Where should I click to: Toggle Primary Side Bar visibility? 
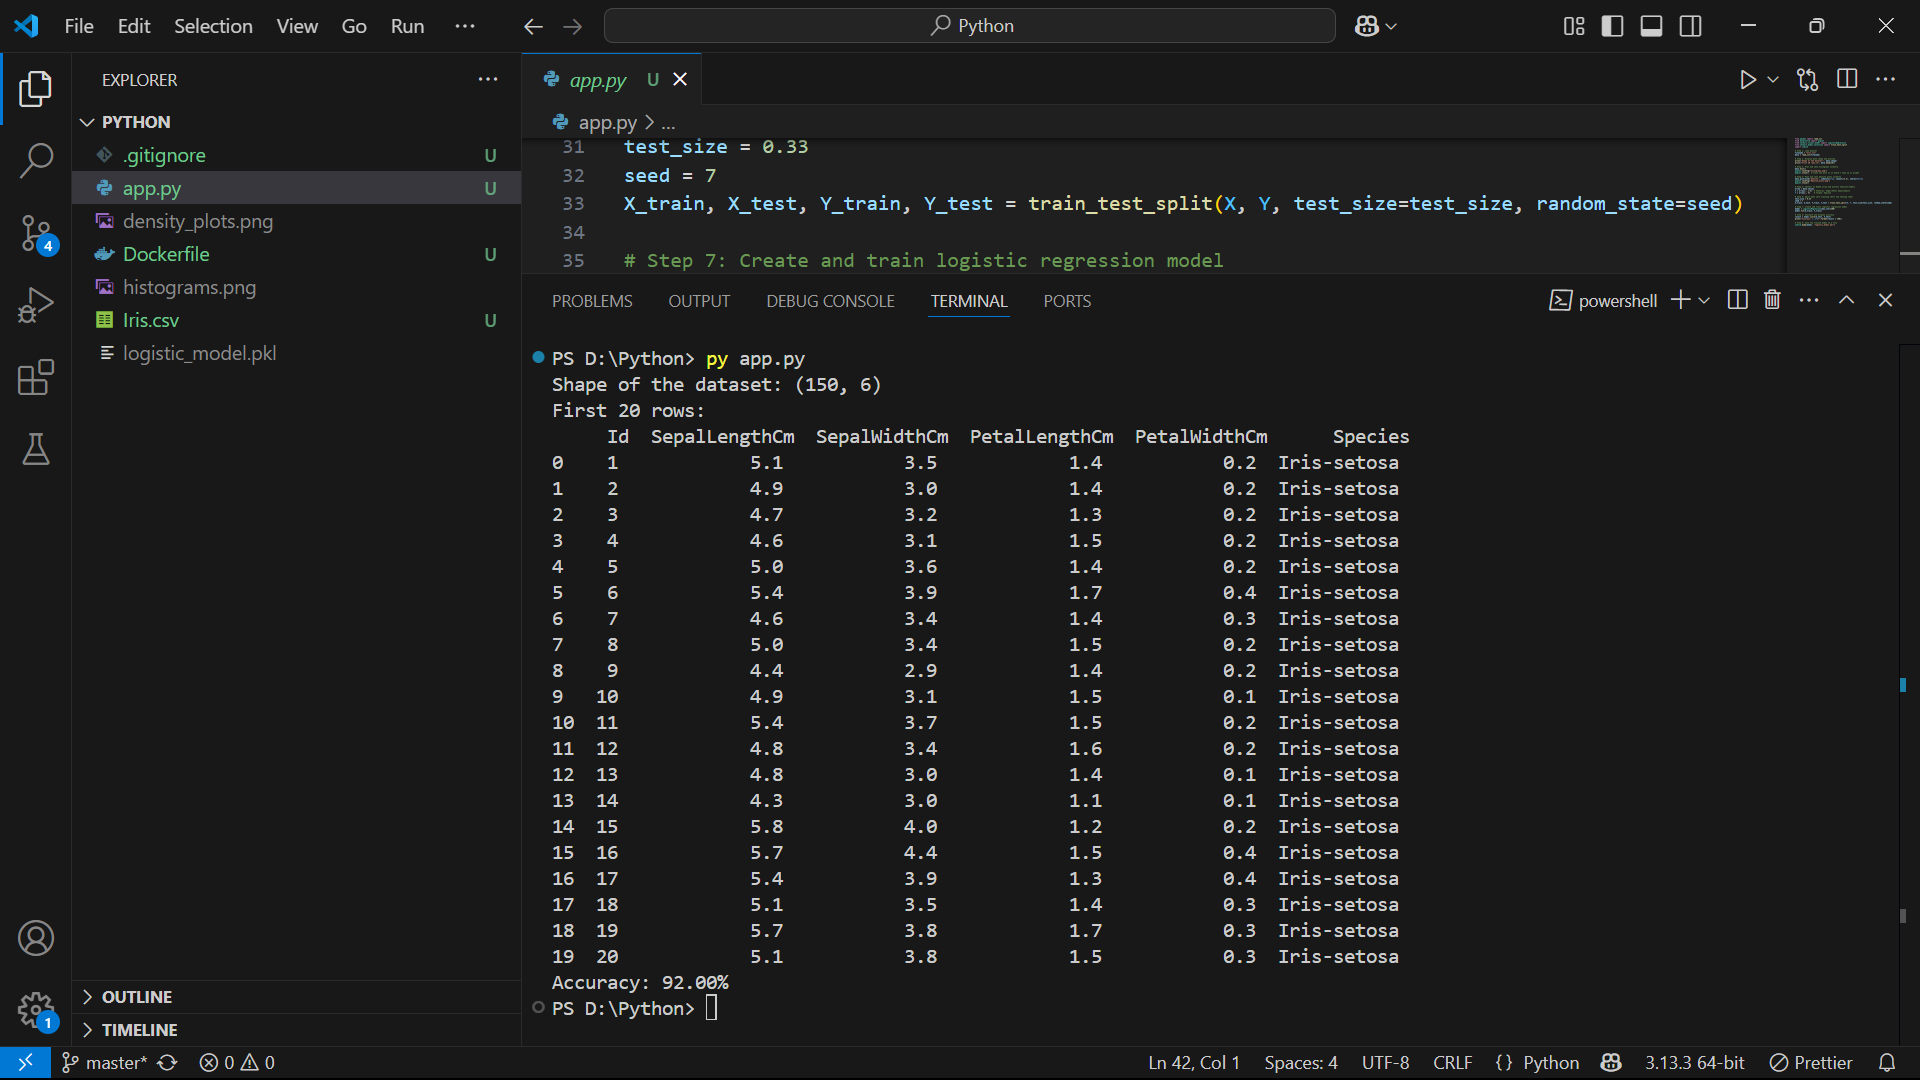pos(1613,26)
